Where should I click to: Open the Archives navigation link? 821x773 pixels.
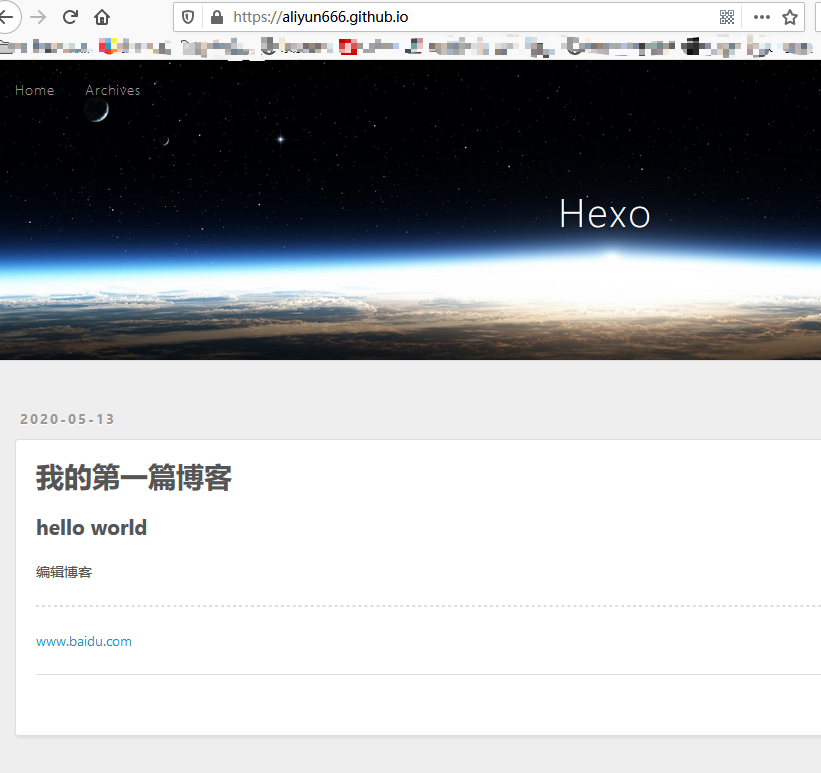113,91
